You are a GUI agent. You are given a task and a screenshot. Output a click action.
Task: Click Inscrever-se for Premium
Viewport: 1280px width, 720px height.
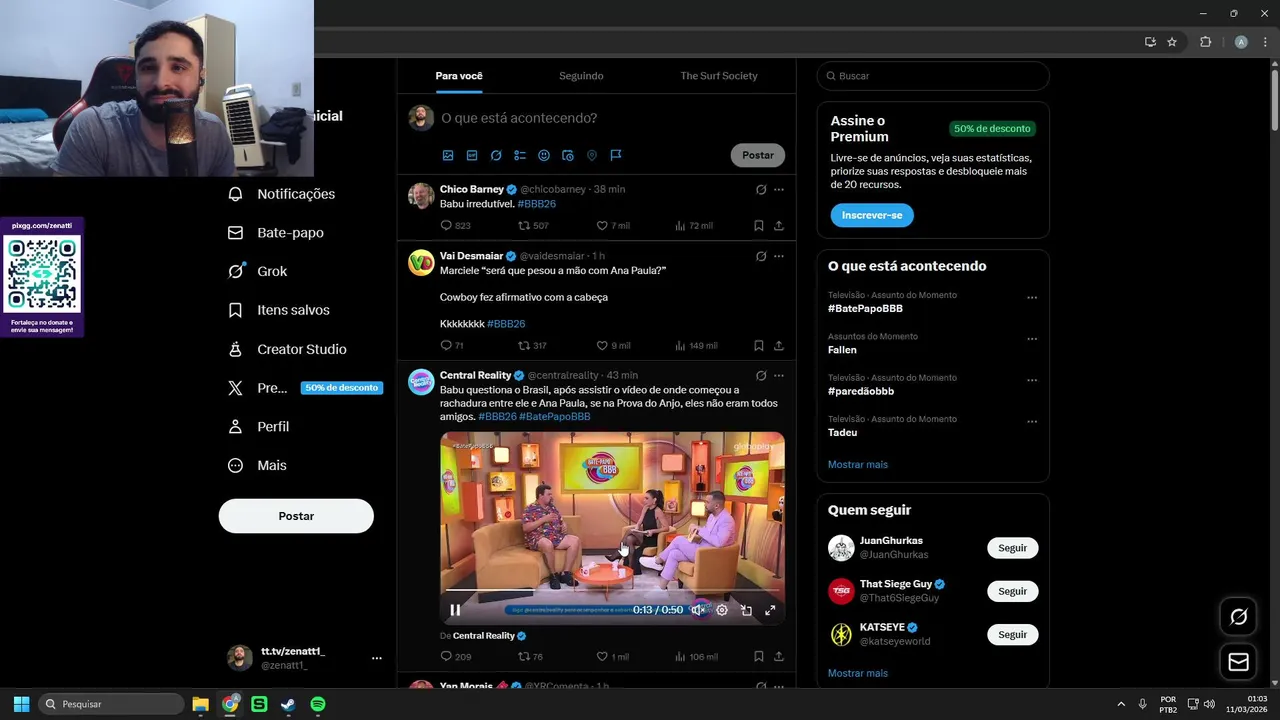click(x=872, y=215)
